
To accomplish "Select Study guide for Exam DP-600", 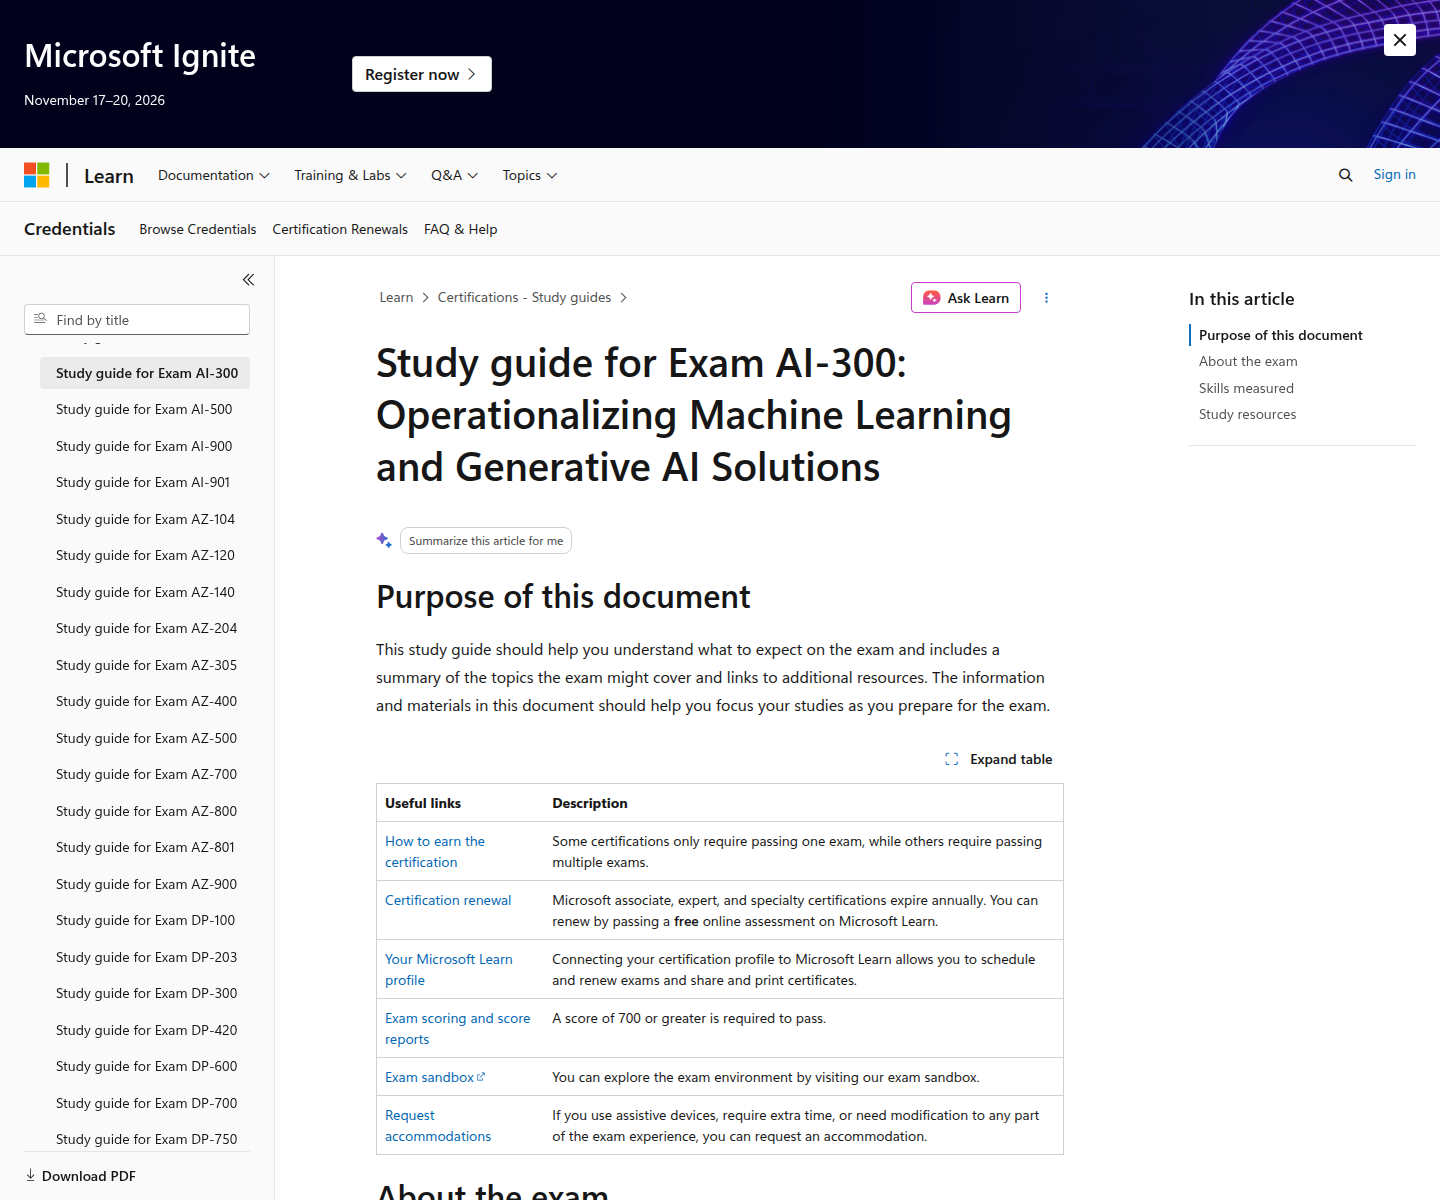I will tap(145, 1066).
